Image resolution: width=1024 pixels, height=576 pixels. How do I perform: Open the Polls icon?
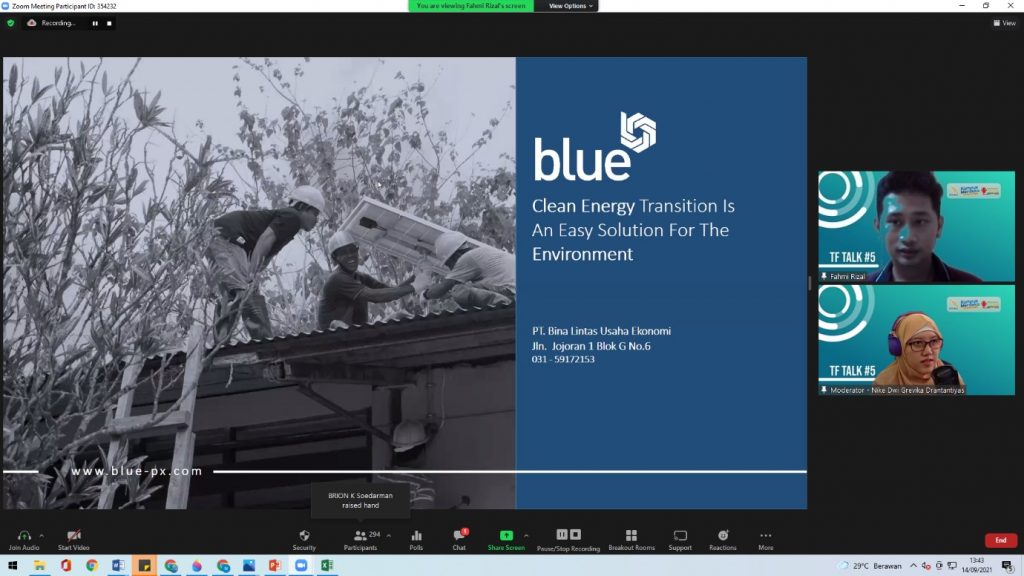(416, 536)
